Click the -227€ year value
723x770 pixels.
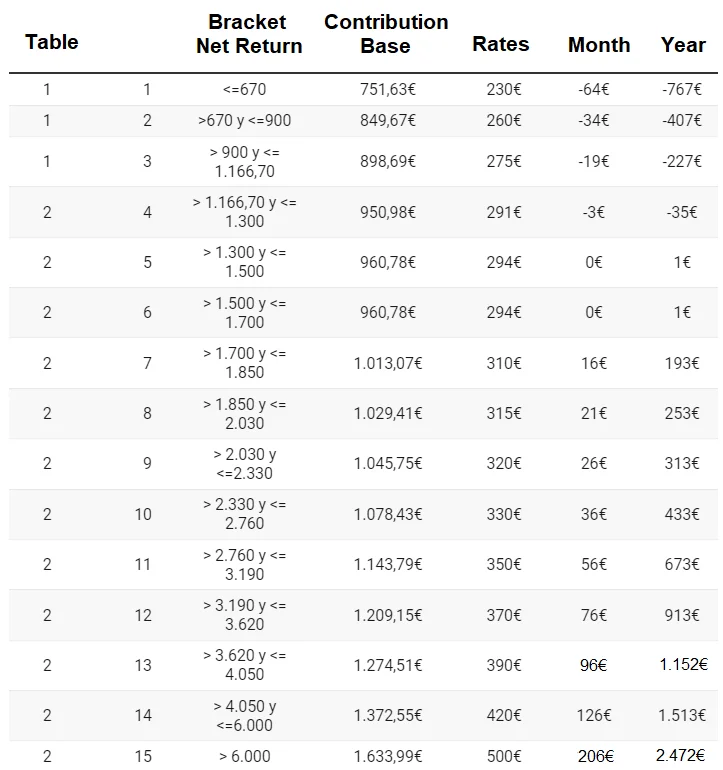(x=682, y=161)
